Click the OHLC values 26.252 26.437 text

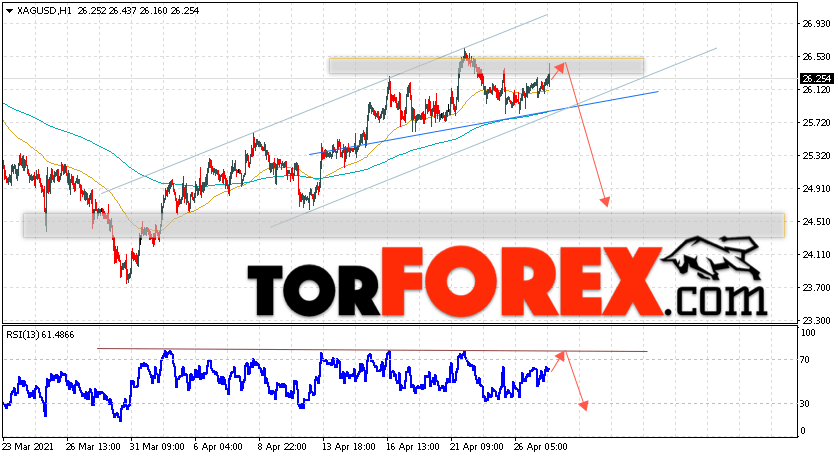(107, 11)
